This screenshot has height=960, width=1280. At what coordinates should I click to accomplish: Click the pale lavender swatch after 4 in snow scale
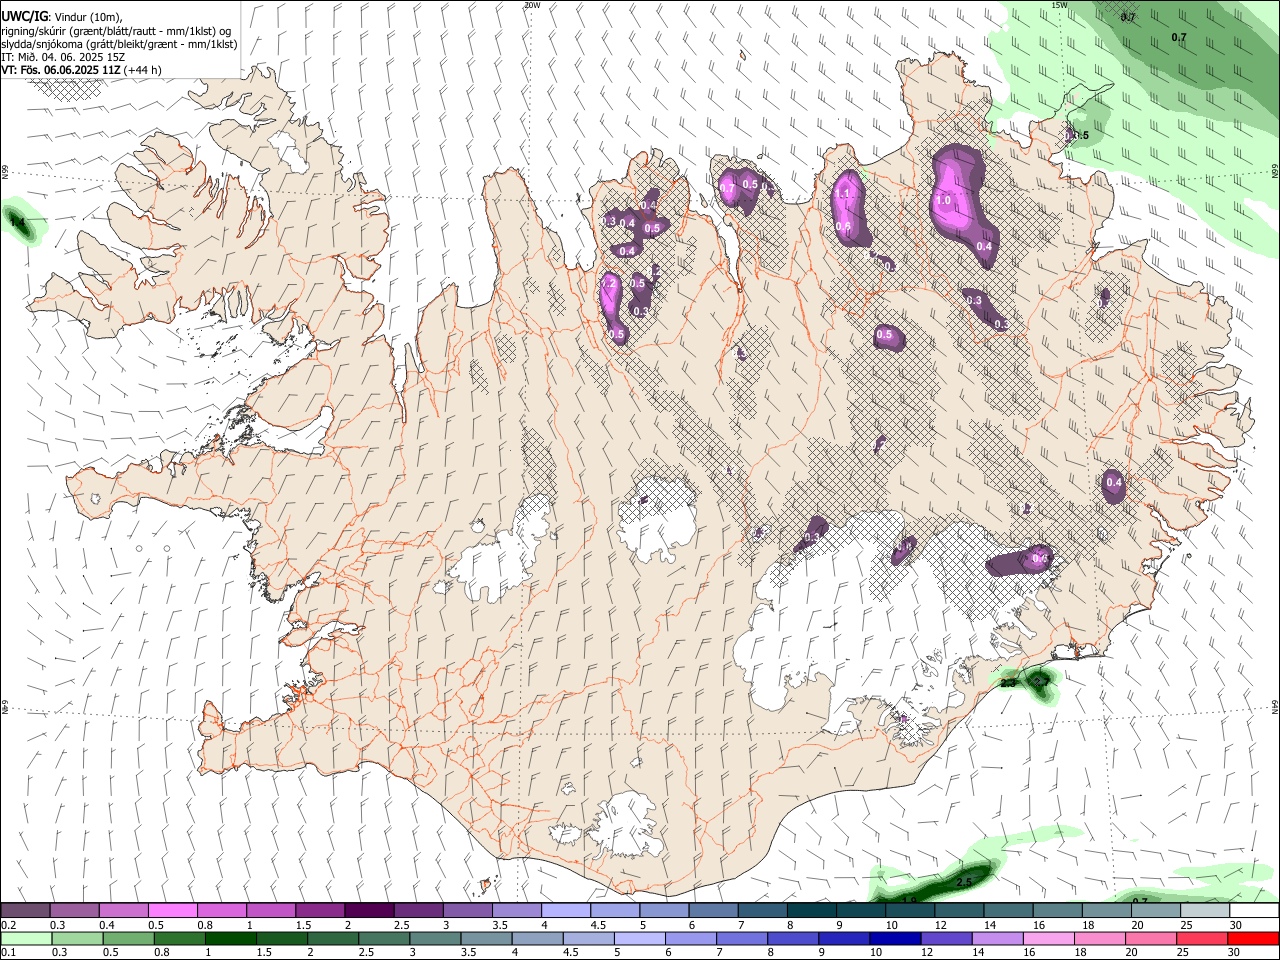tap(565, 911)
